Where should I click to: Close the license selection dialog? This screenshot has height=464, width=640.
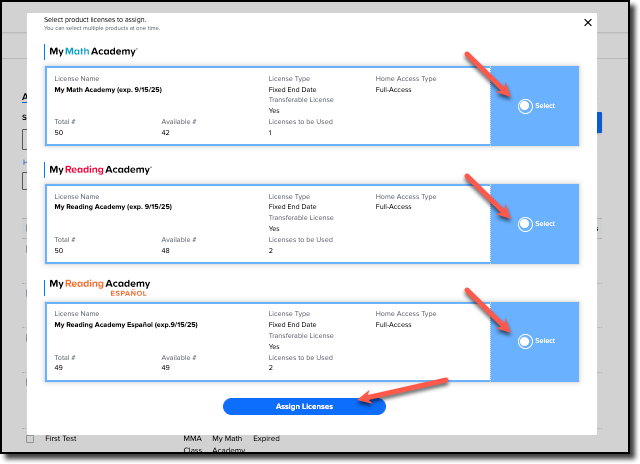(587, 22)
